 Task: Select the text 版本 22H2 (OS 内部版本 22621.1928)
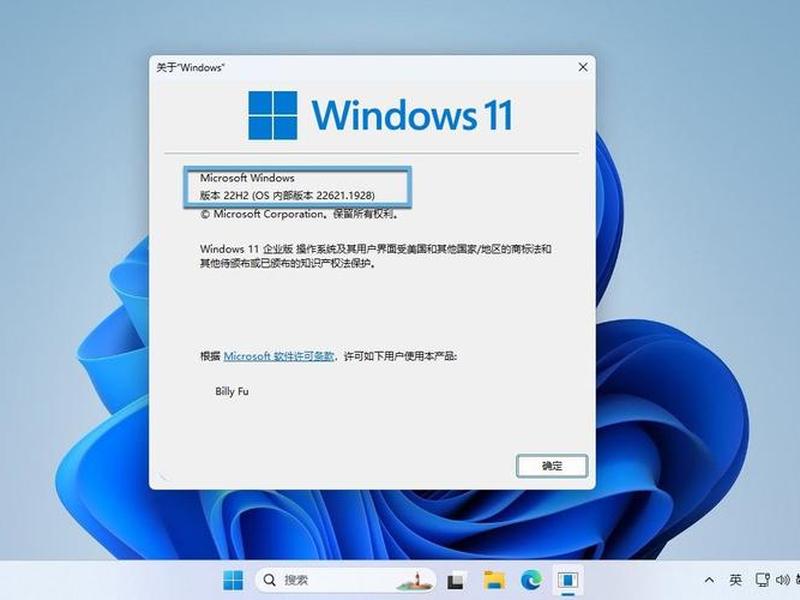click(x=287, y=195)
